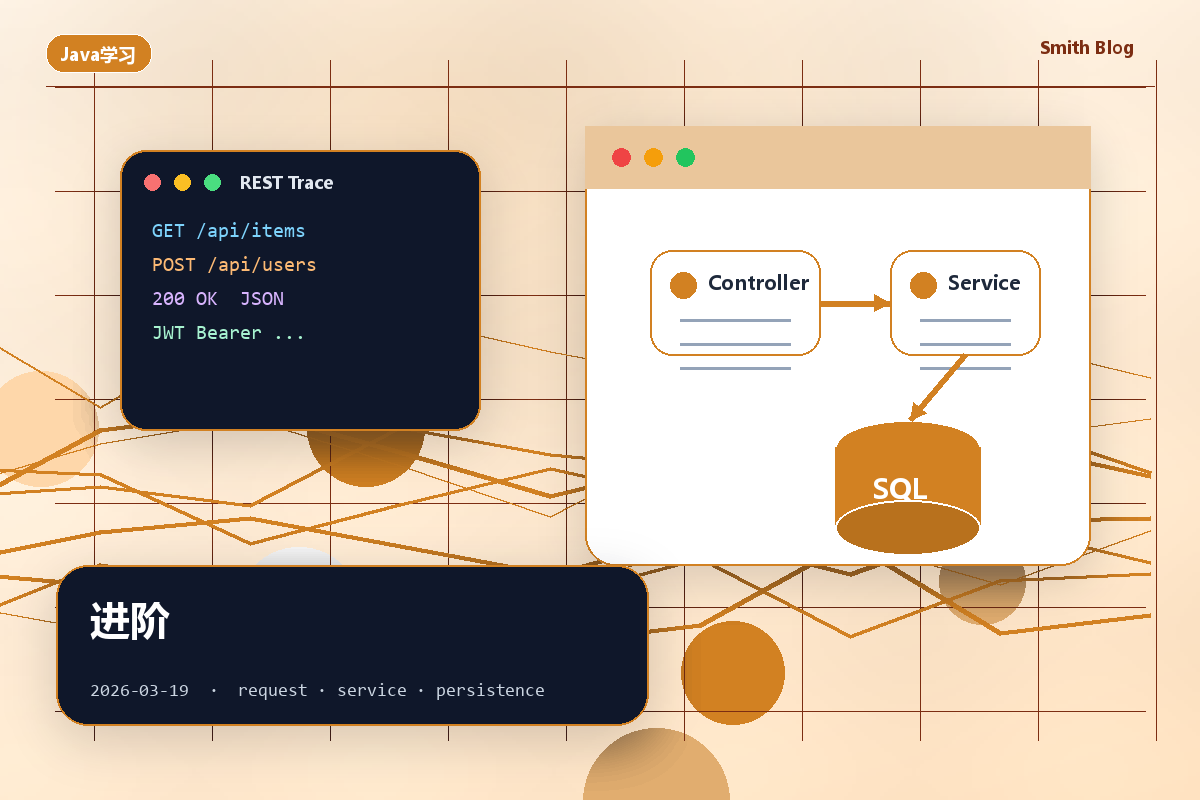Click the red dot in diagram window
Viewport: 1200px width, 800px height.
click(621, 157)
